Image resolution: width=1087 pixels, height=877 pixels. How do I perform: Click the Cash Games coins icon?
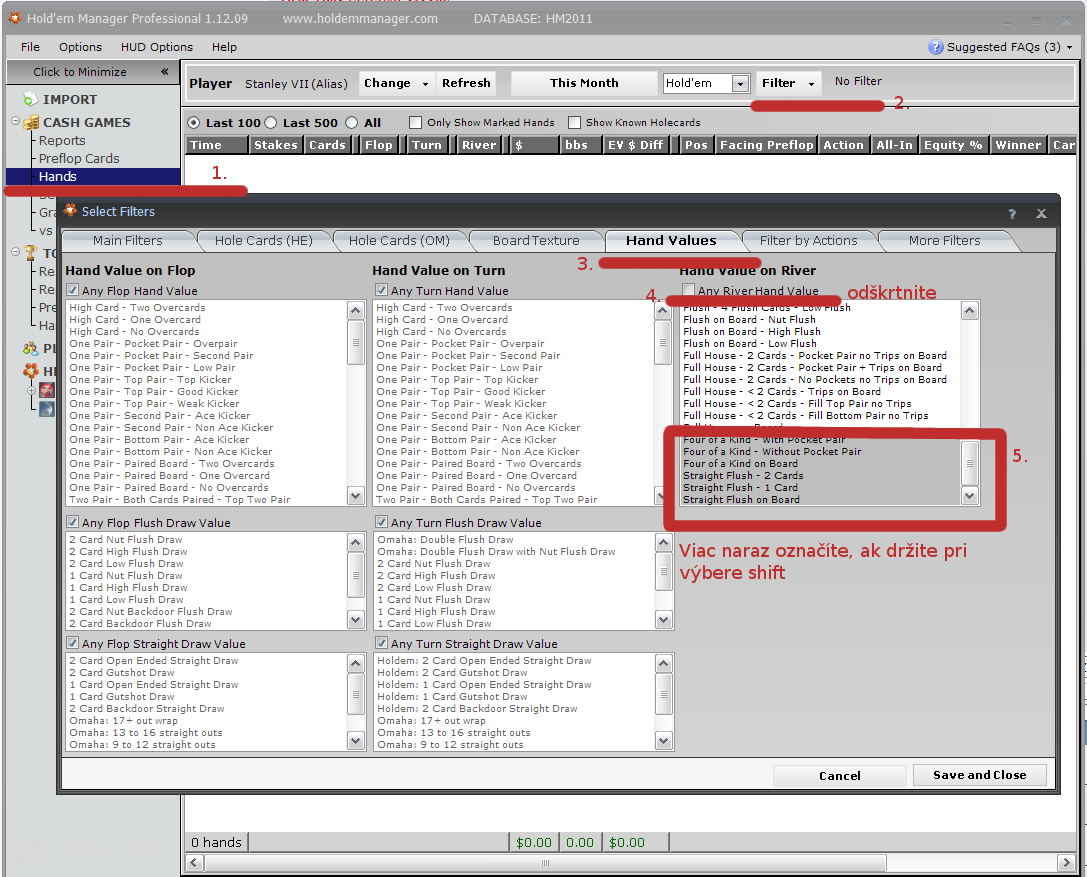tap(30, 122)
